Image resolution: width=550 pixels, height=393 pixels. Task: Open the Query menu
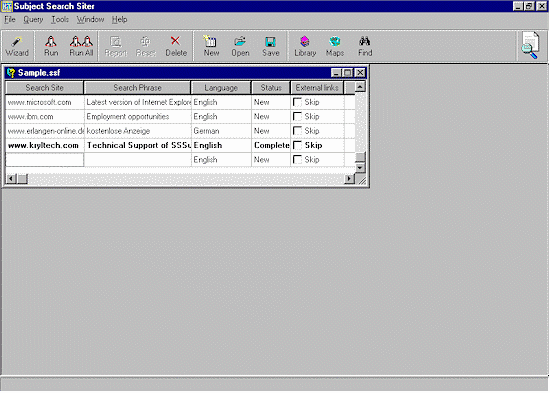(33, 20)
